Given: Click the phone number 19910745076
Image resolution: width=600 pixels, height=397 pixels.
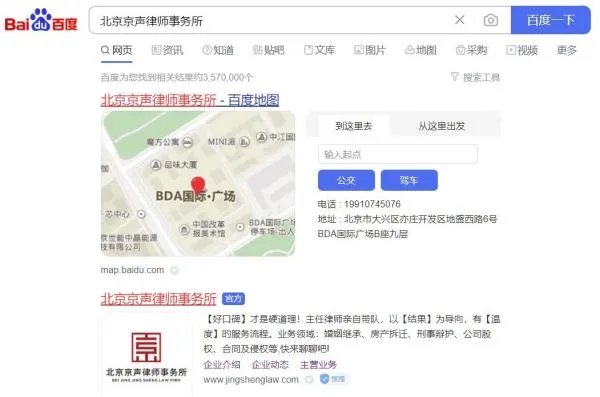Looking at the screenshot, I should pyautogui.click(x=372, y=204).
